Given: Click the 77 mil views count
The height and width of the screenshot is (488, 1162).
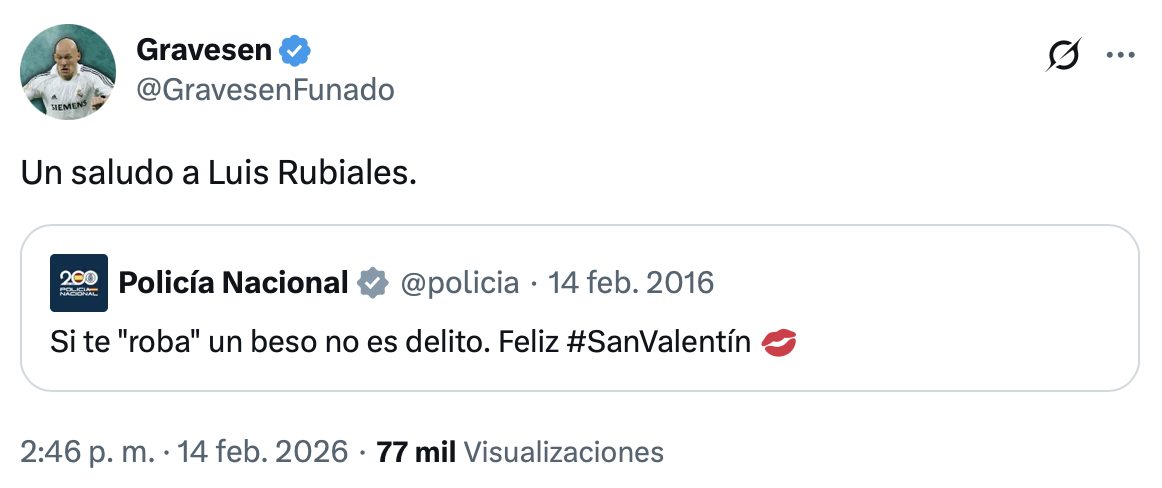Looking at the screenshot, I should [415, 451].
